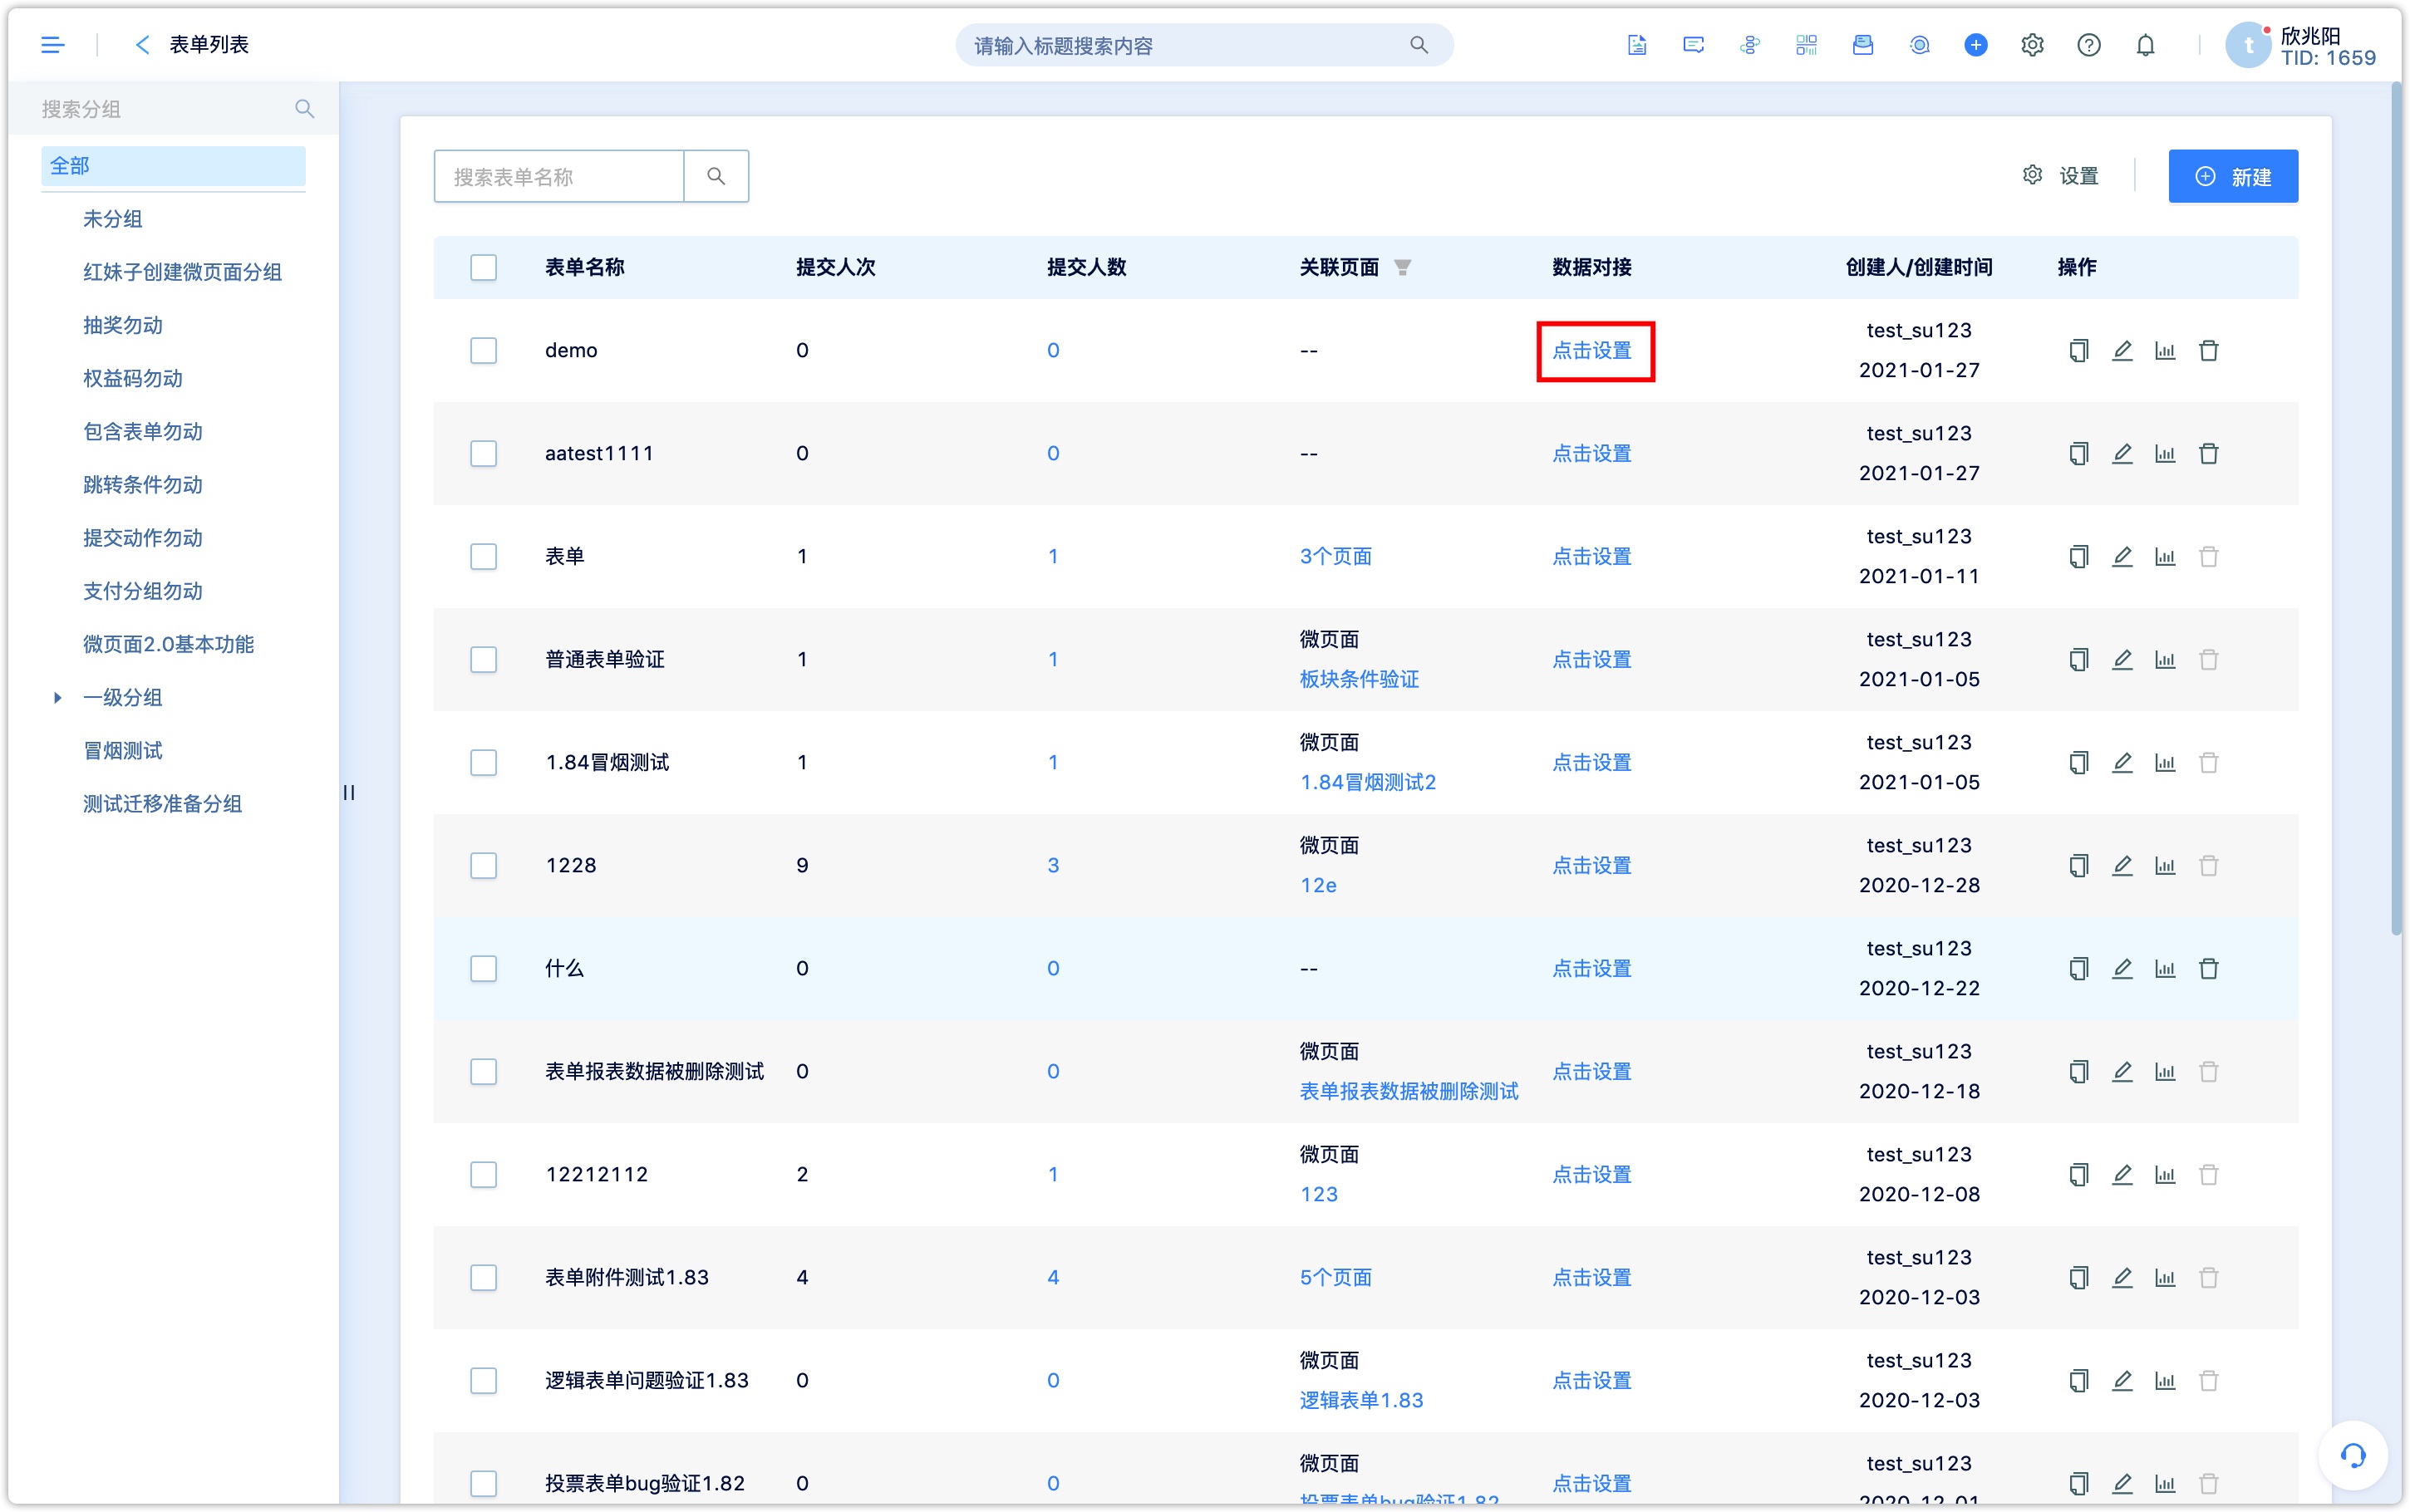
Task: Open the document icon in top toolbar
Action: [x=1636, y=45]
